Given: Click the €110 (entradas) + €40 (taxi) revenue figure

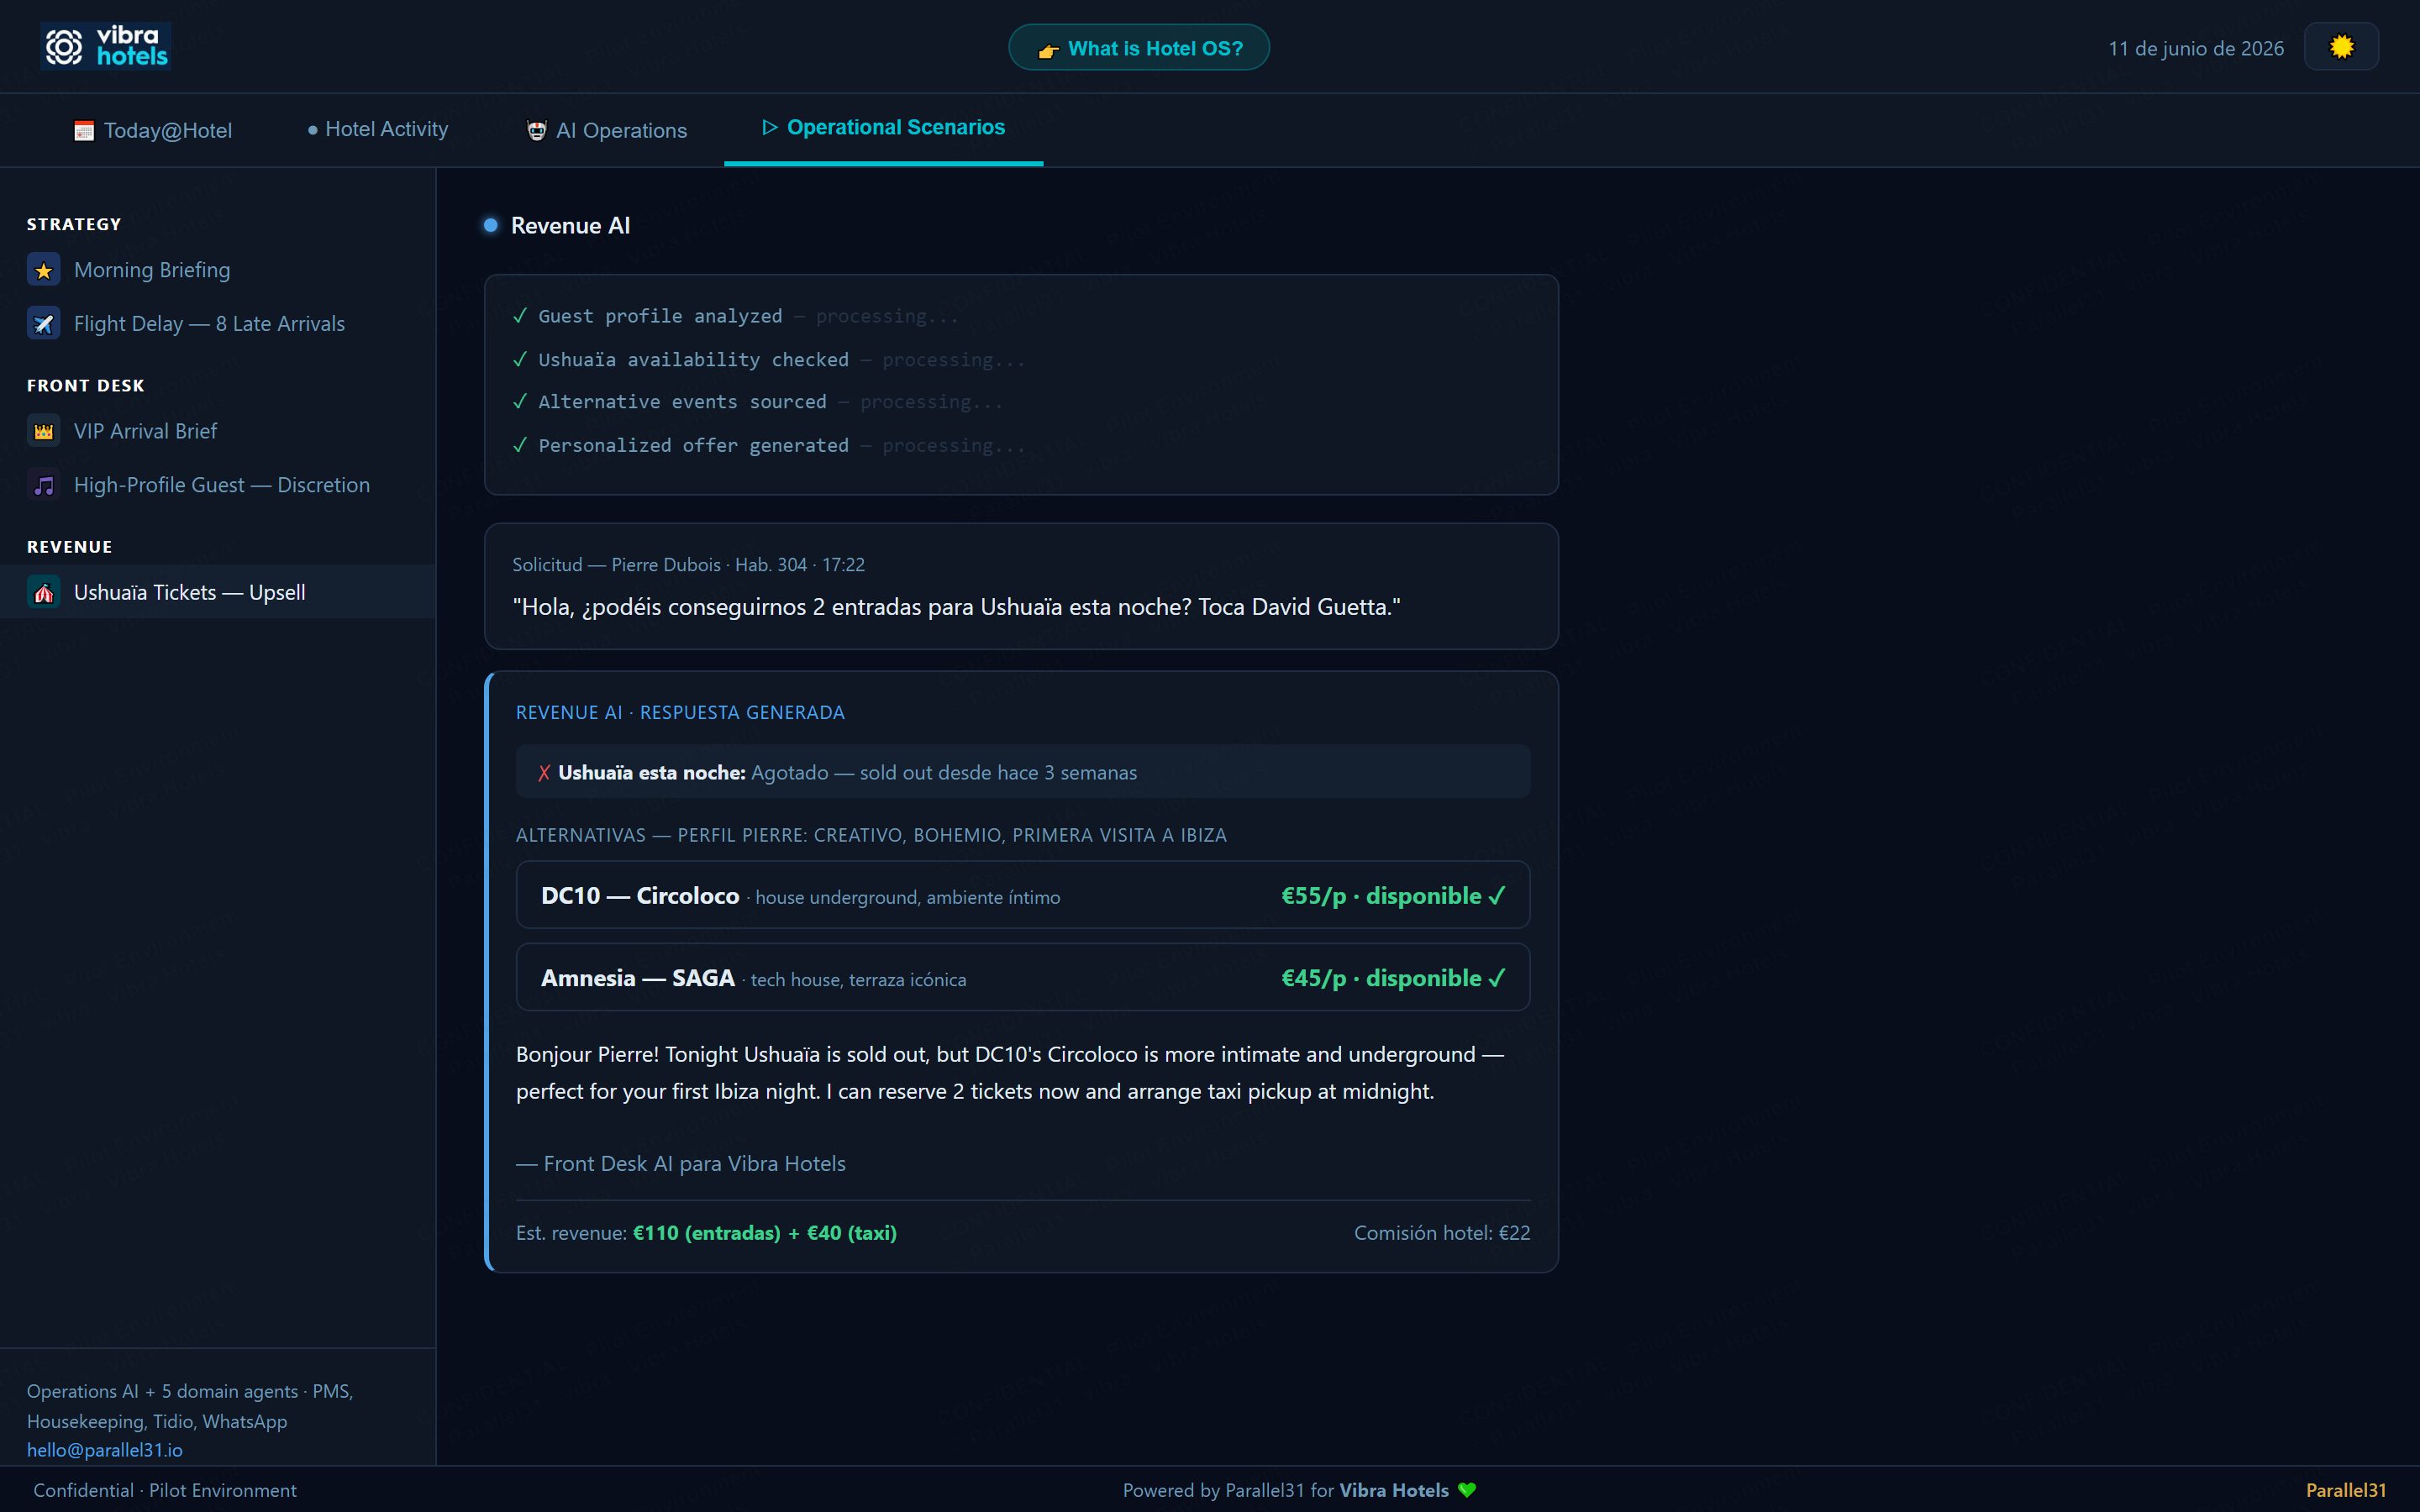Looking at the screenshot, I should tap(765, 1233).
